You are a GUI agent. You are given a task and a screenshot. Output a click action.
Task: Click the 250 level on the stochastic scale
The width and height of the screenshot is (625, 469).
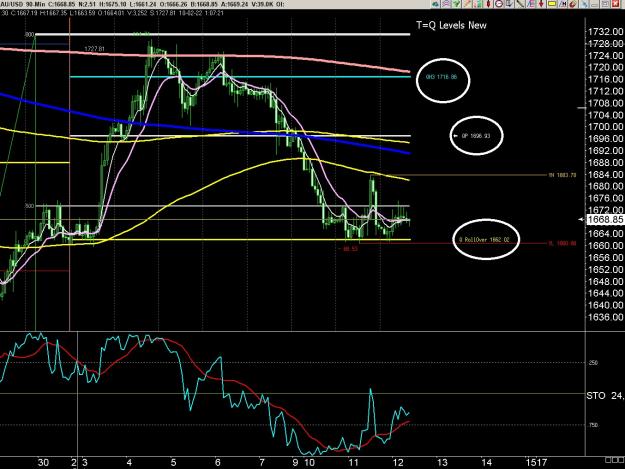(593, 363)
